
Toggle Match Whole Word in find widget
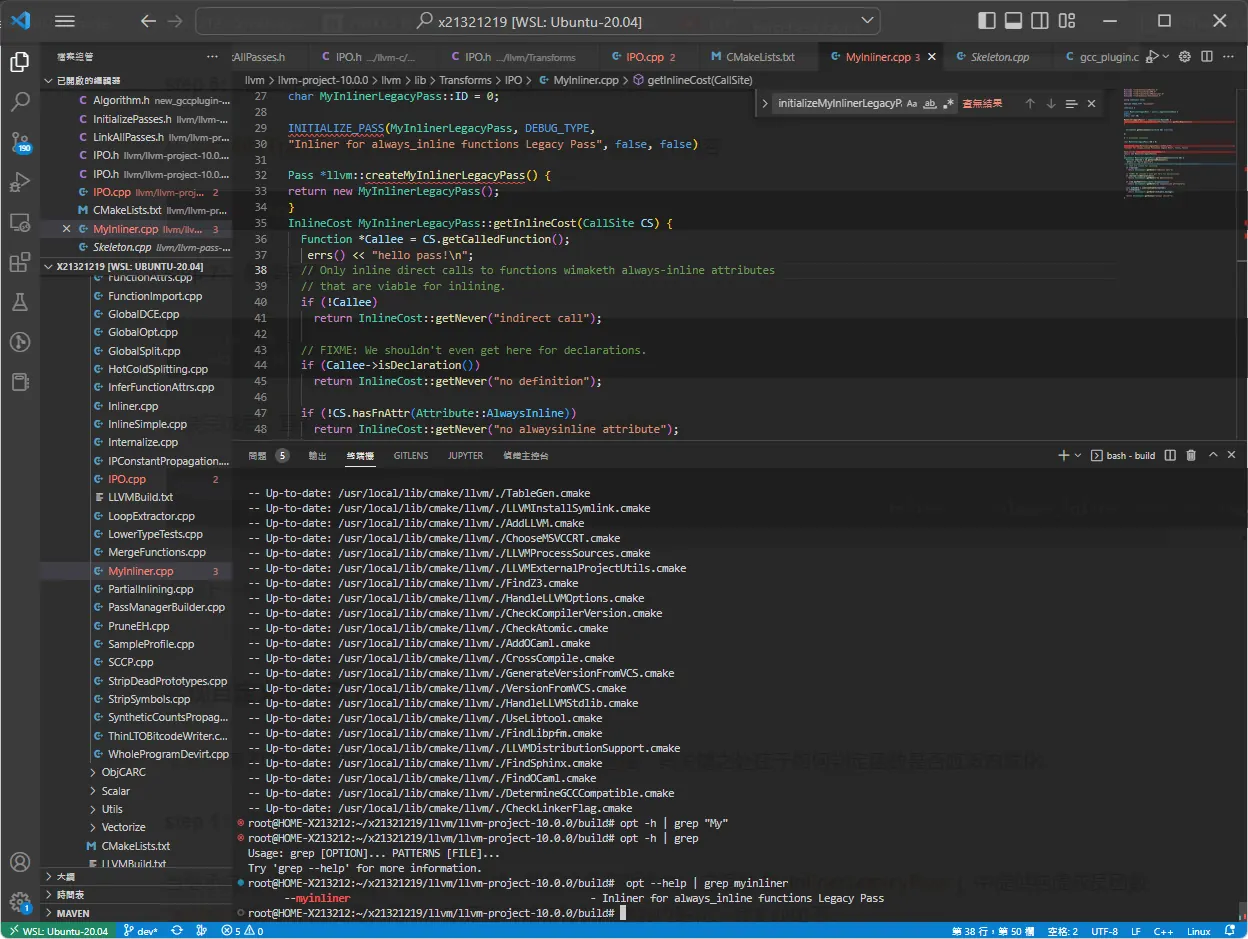pos(929,103)
